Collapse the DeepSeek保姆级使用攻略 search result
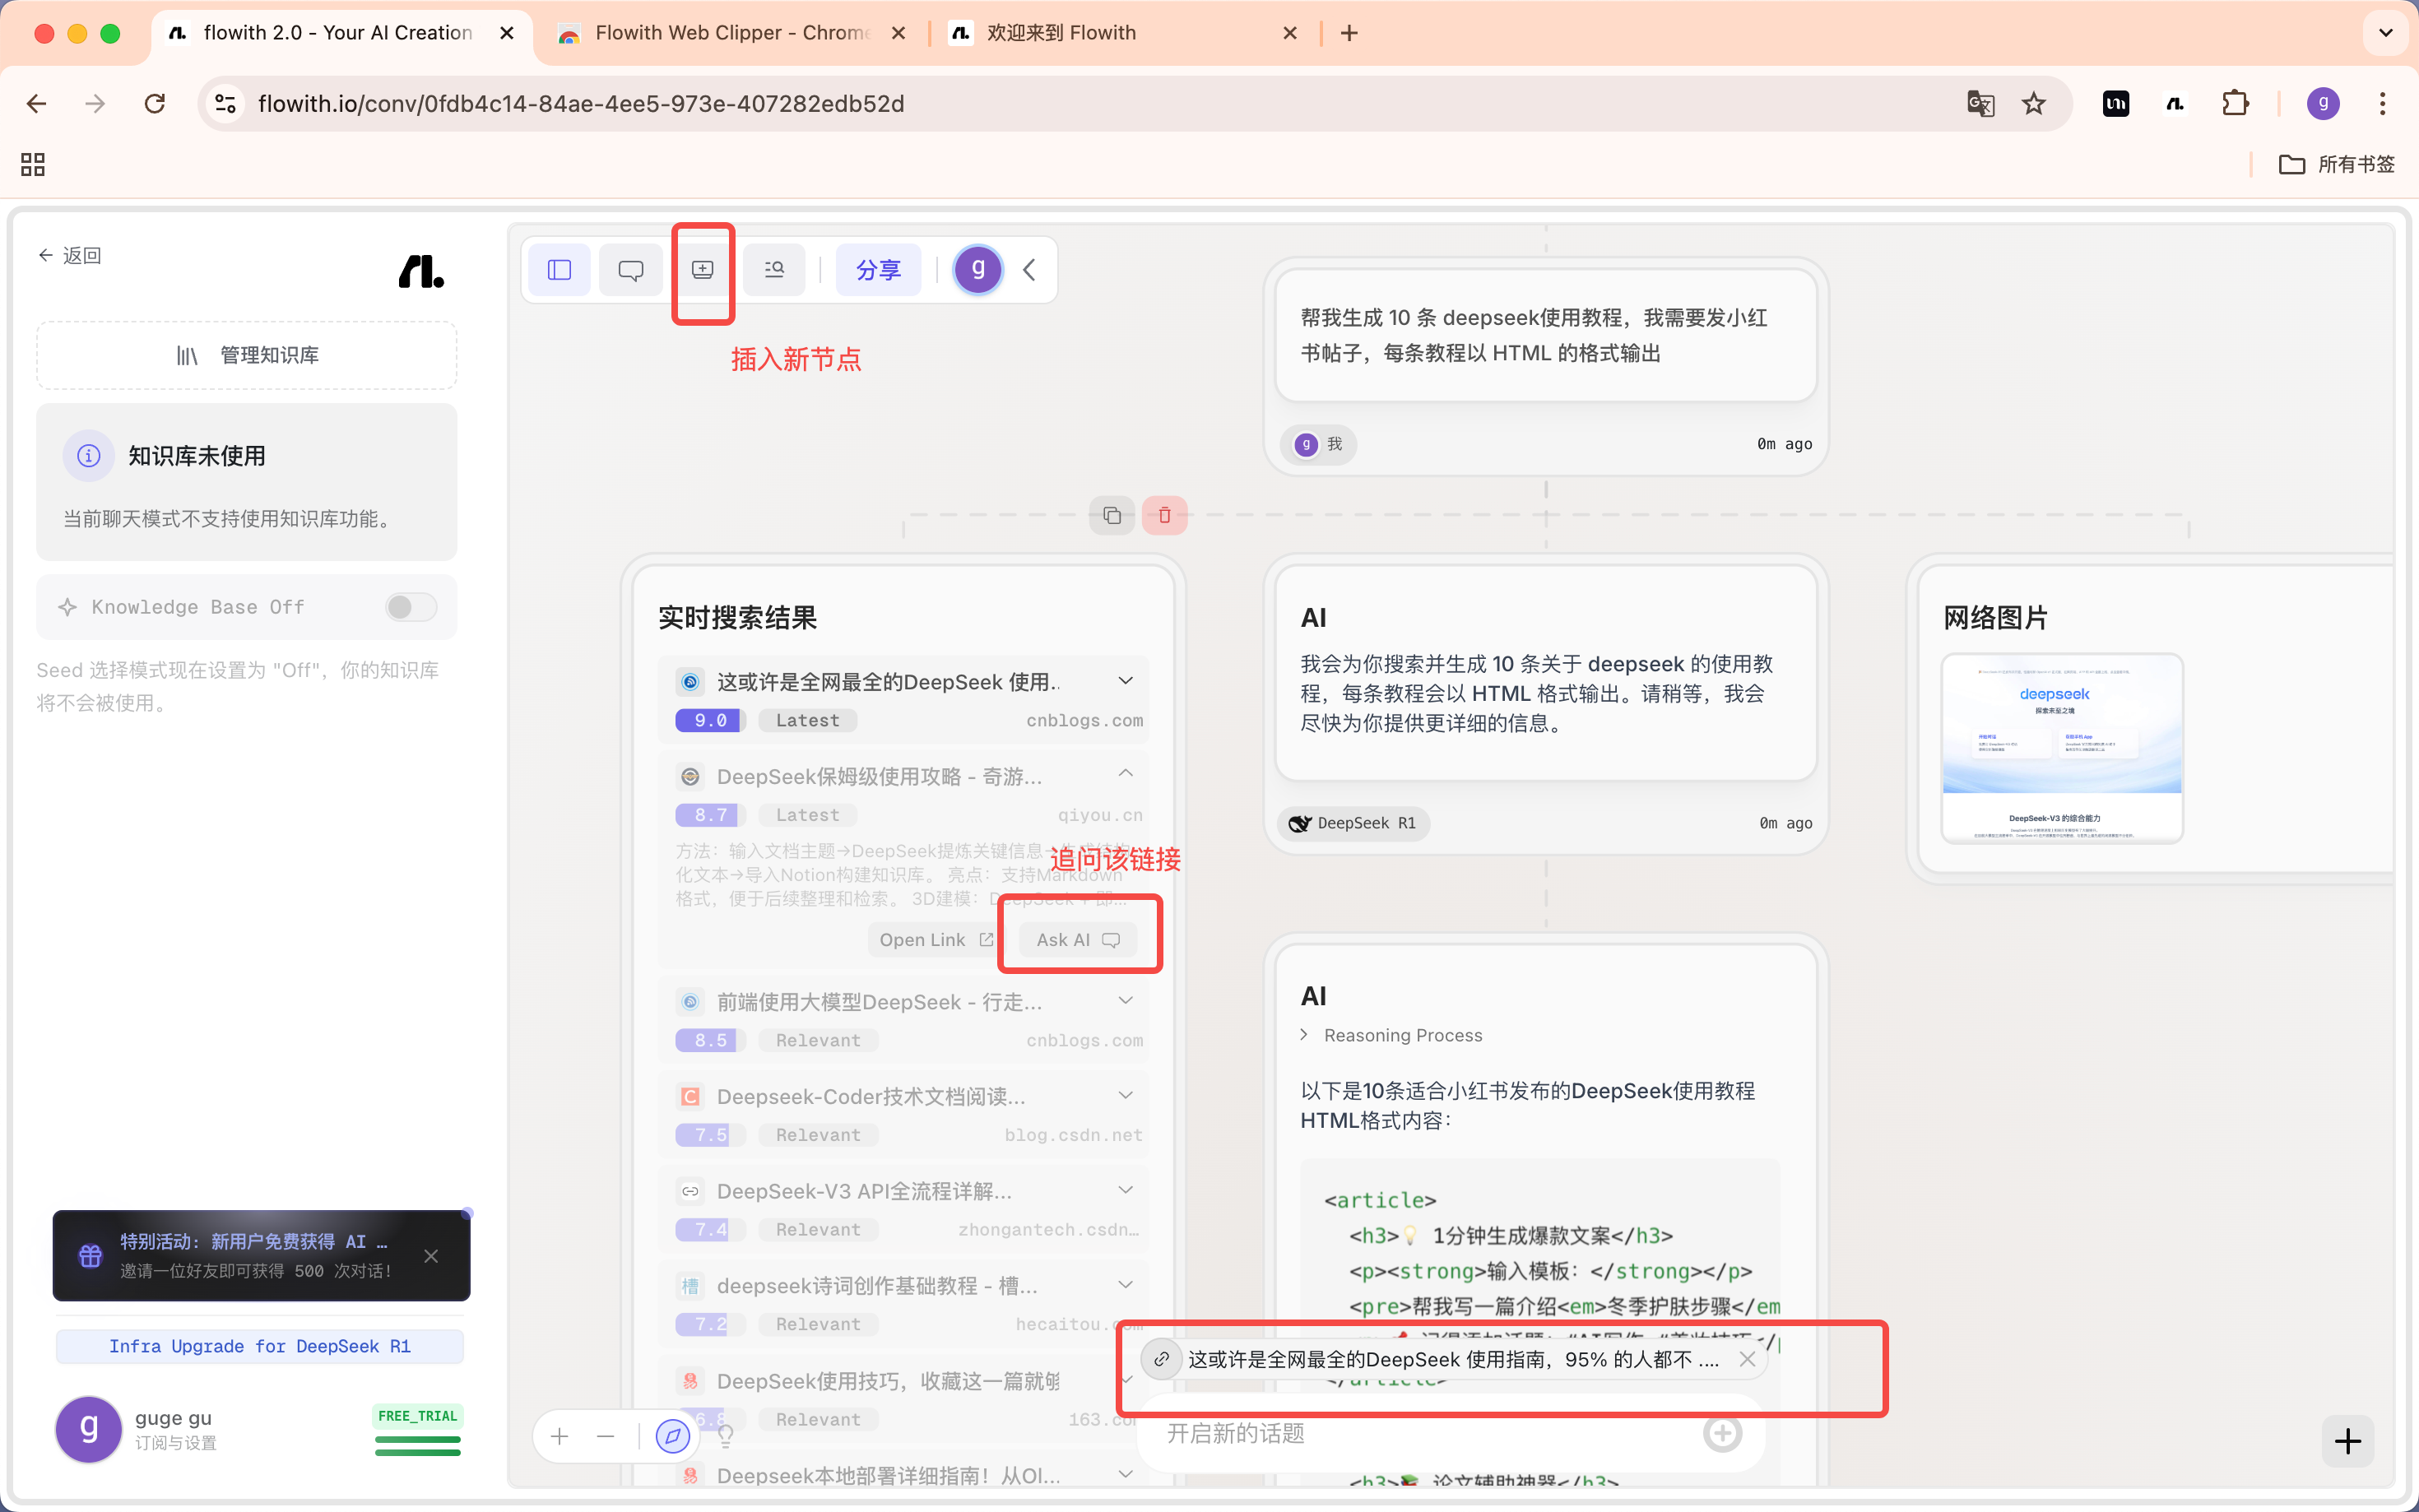 1126,774
